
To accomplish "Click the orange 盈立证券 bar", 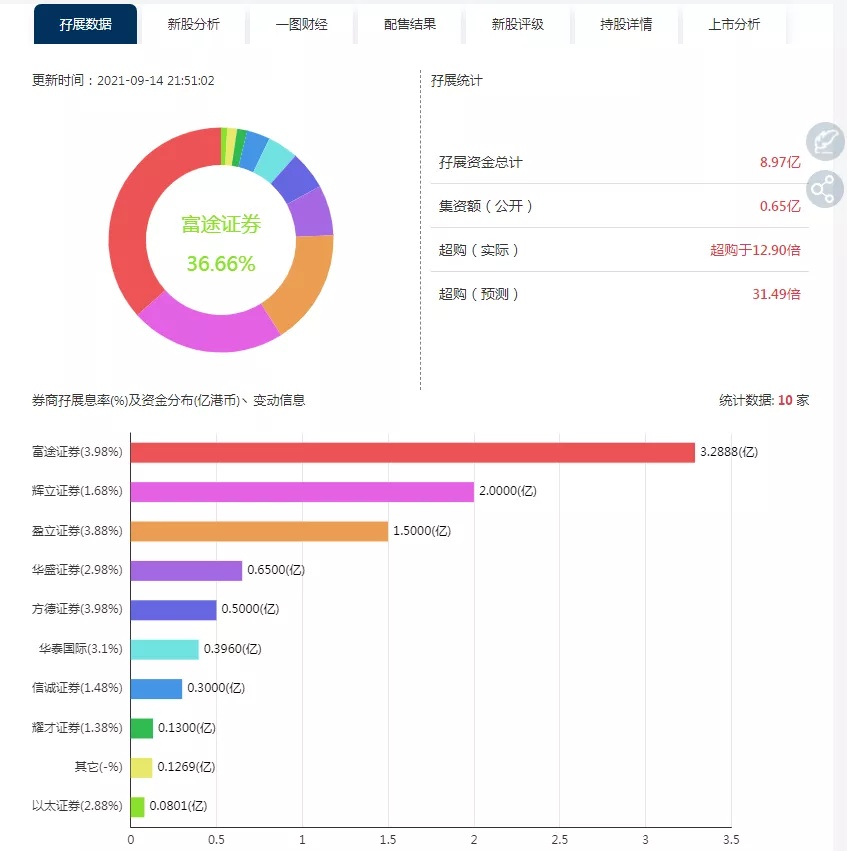I will tap(259, 531).
